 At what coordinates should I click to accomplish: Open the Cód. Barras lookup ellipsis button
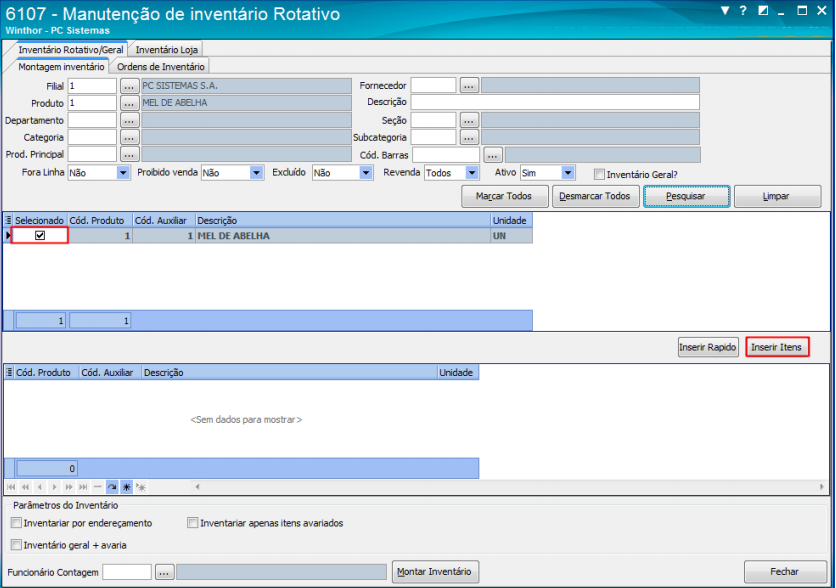[x=493, y=155]
